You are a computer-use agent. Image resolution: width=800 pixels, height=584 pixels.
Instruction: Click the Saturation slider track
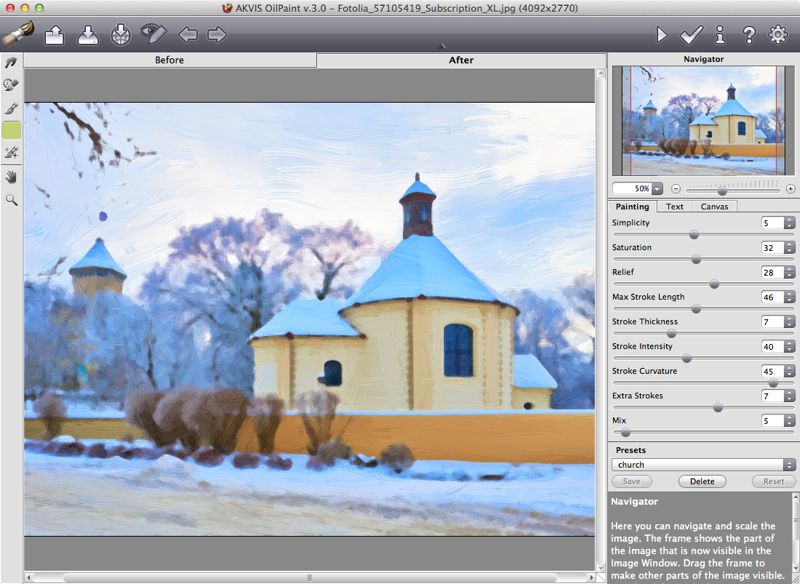[703, 260]
